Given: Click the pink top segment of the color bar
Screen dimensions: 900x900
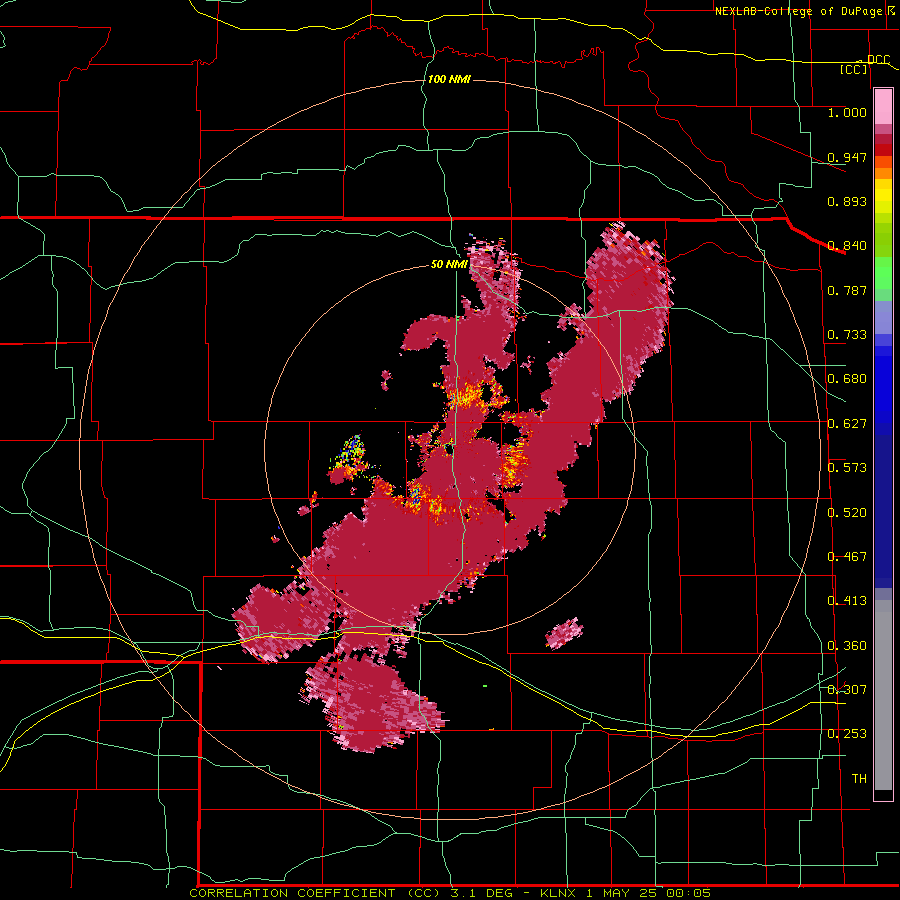Looking at the screenshot, I should point(883,106).
